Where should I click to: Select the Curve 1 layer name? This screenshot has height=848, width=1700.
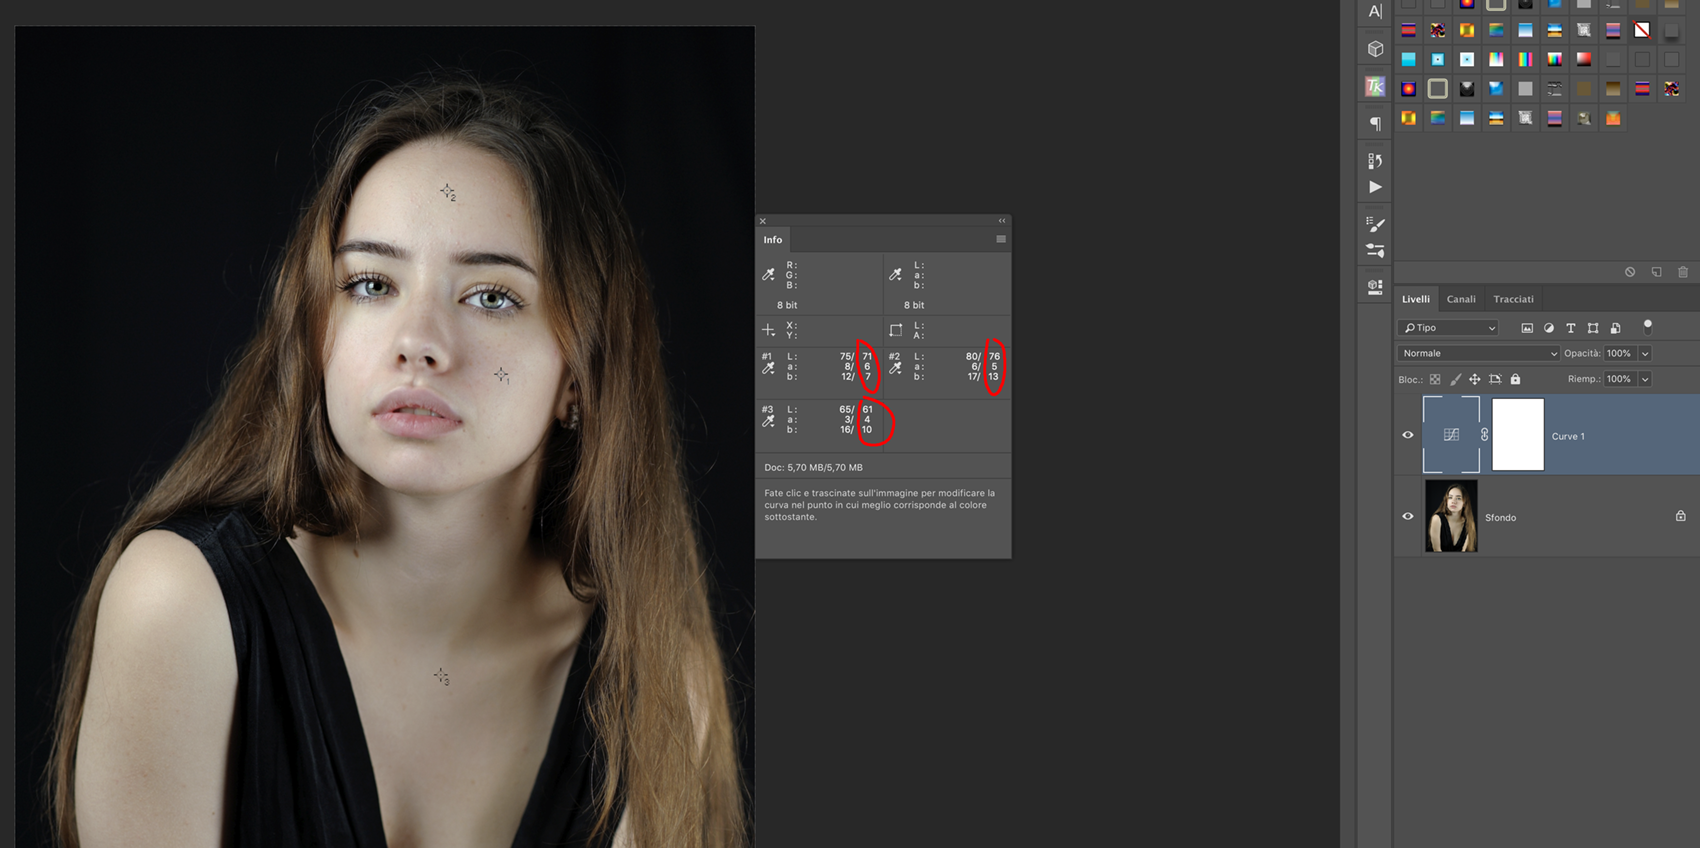(x=1568, y=436)
